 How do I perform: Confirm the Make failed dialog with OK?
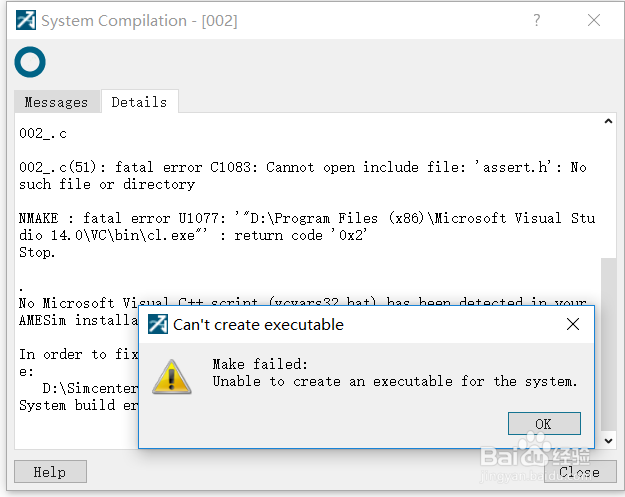click(x=543, y=424)
